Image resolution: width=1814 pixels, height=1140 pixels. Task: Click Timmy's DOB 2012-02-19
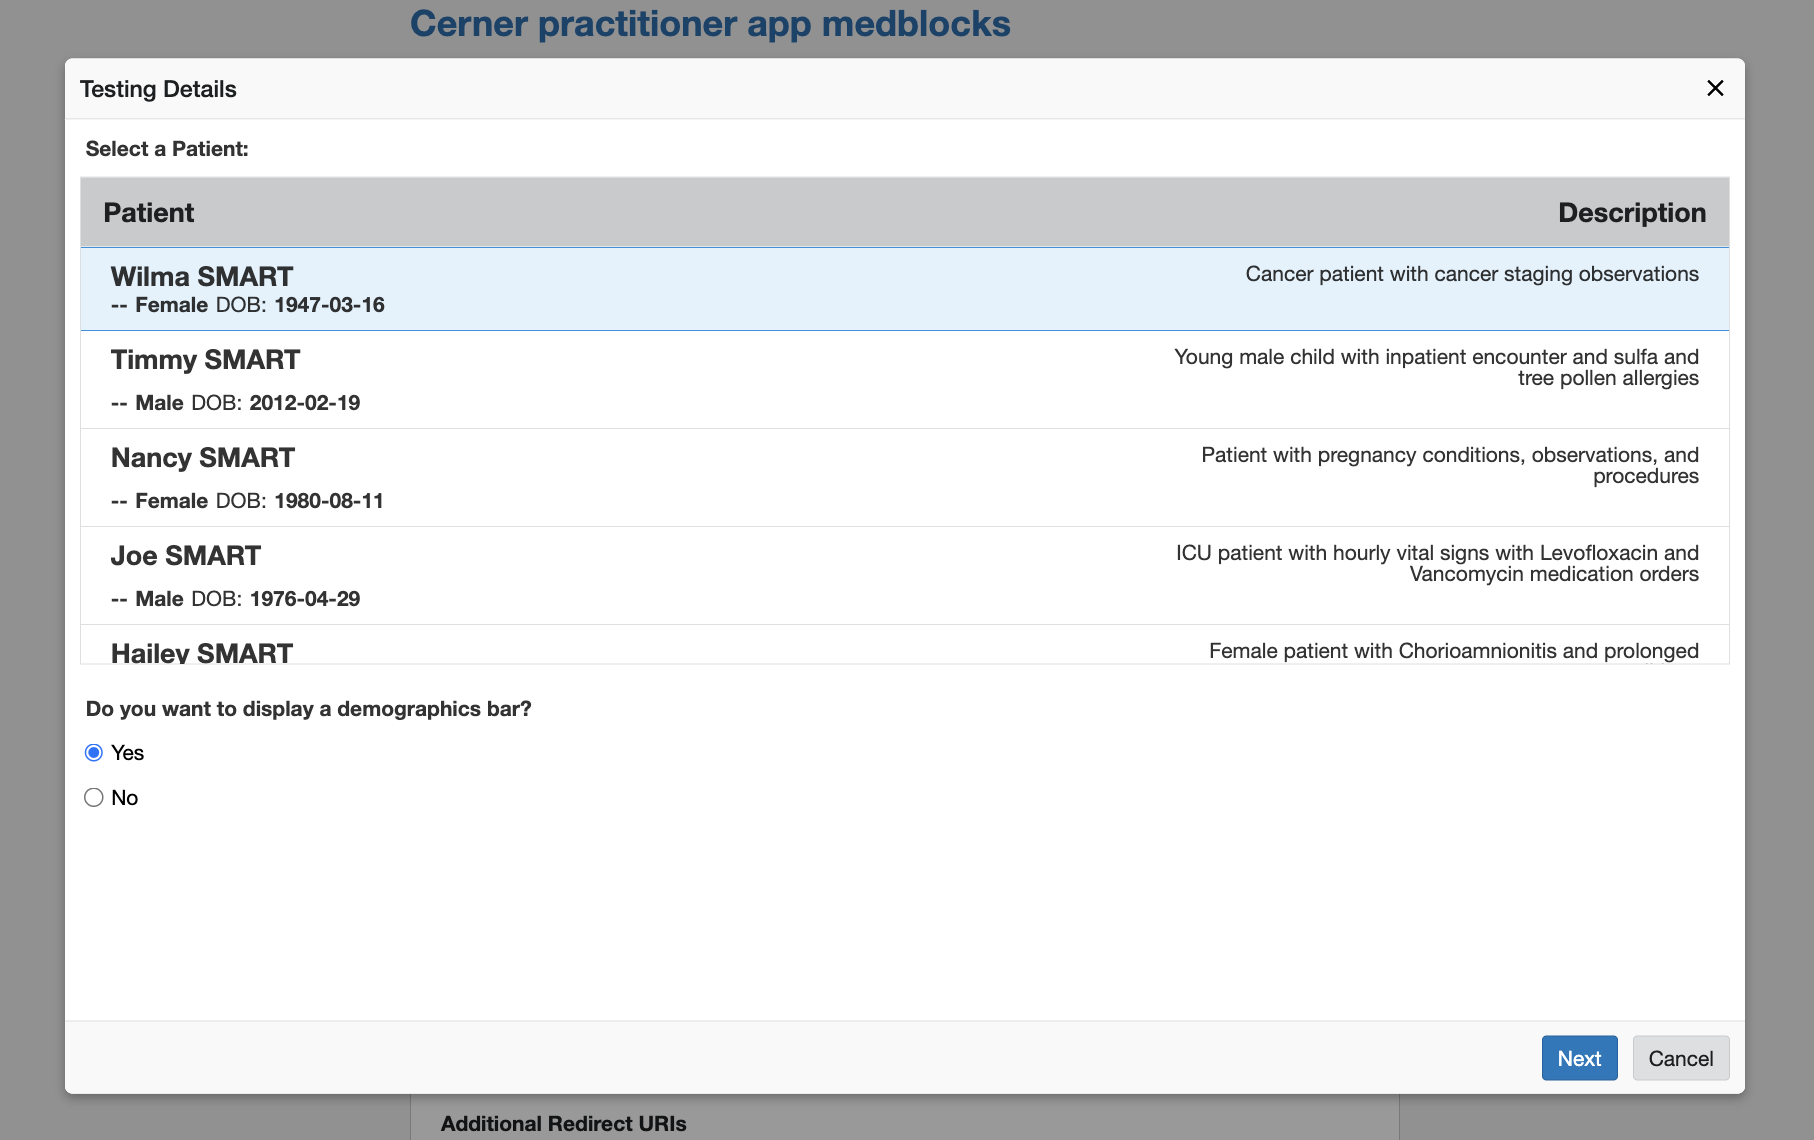pos(304,403)
